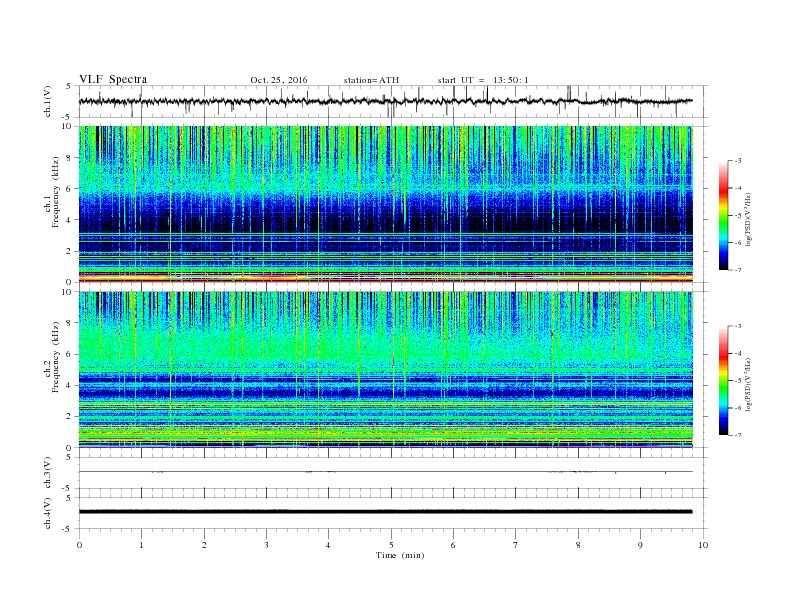Click the "ch.1(V)" axis label
Image resolution: width=792 pixels, height=612 pixels.
pyautogui.click(x=48, y=103)
